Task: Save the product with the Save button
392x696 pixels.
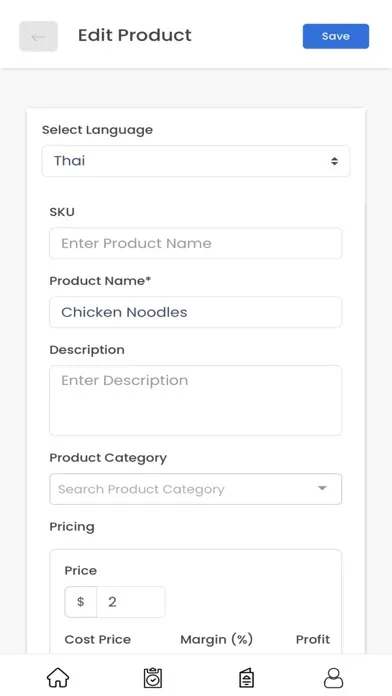Action: tap(336, 36)
